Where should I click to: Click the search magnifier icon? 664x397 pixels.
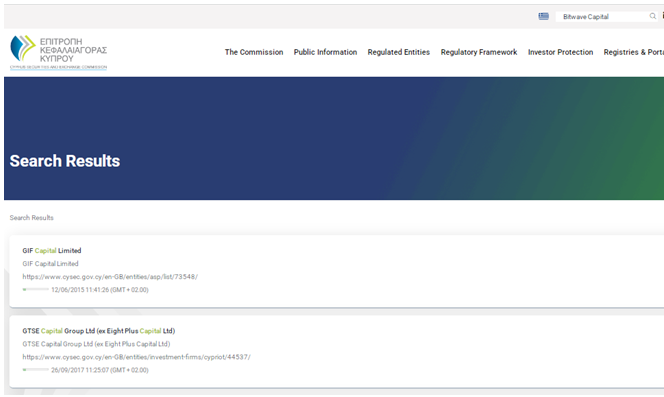coord(653,16)
